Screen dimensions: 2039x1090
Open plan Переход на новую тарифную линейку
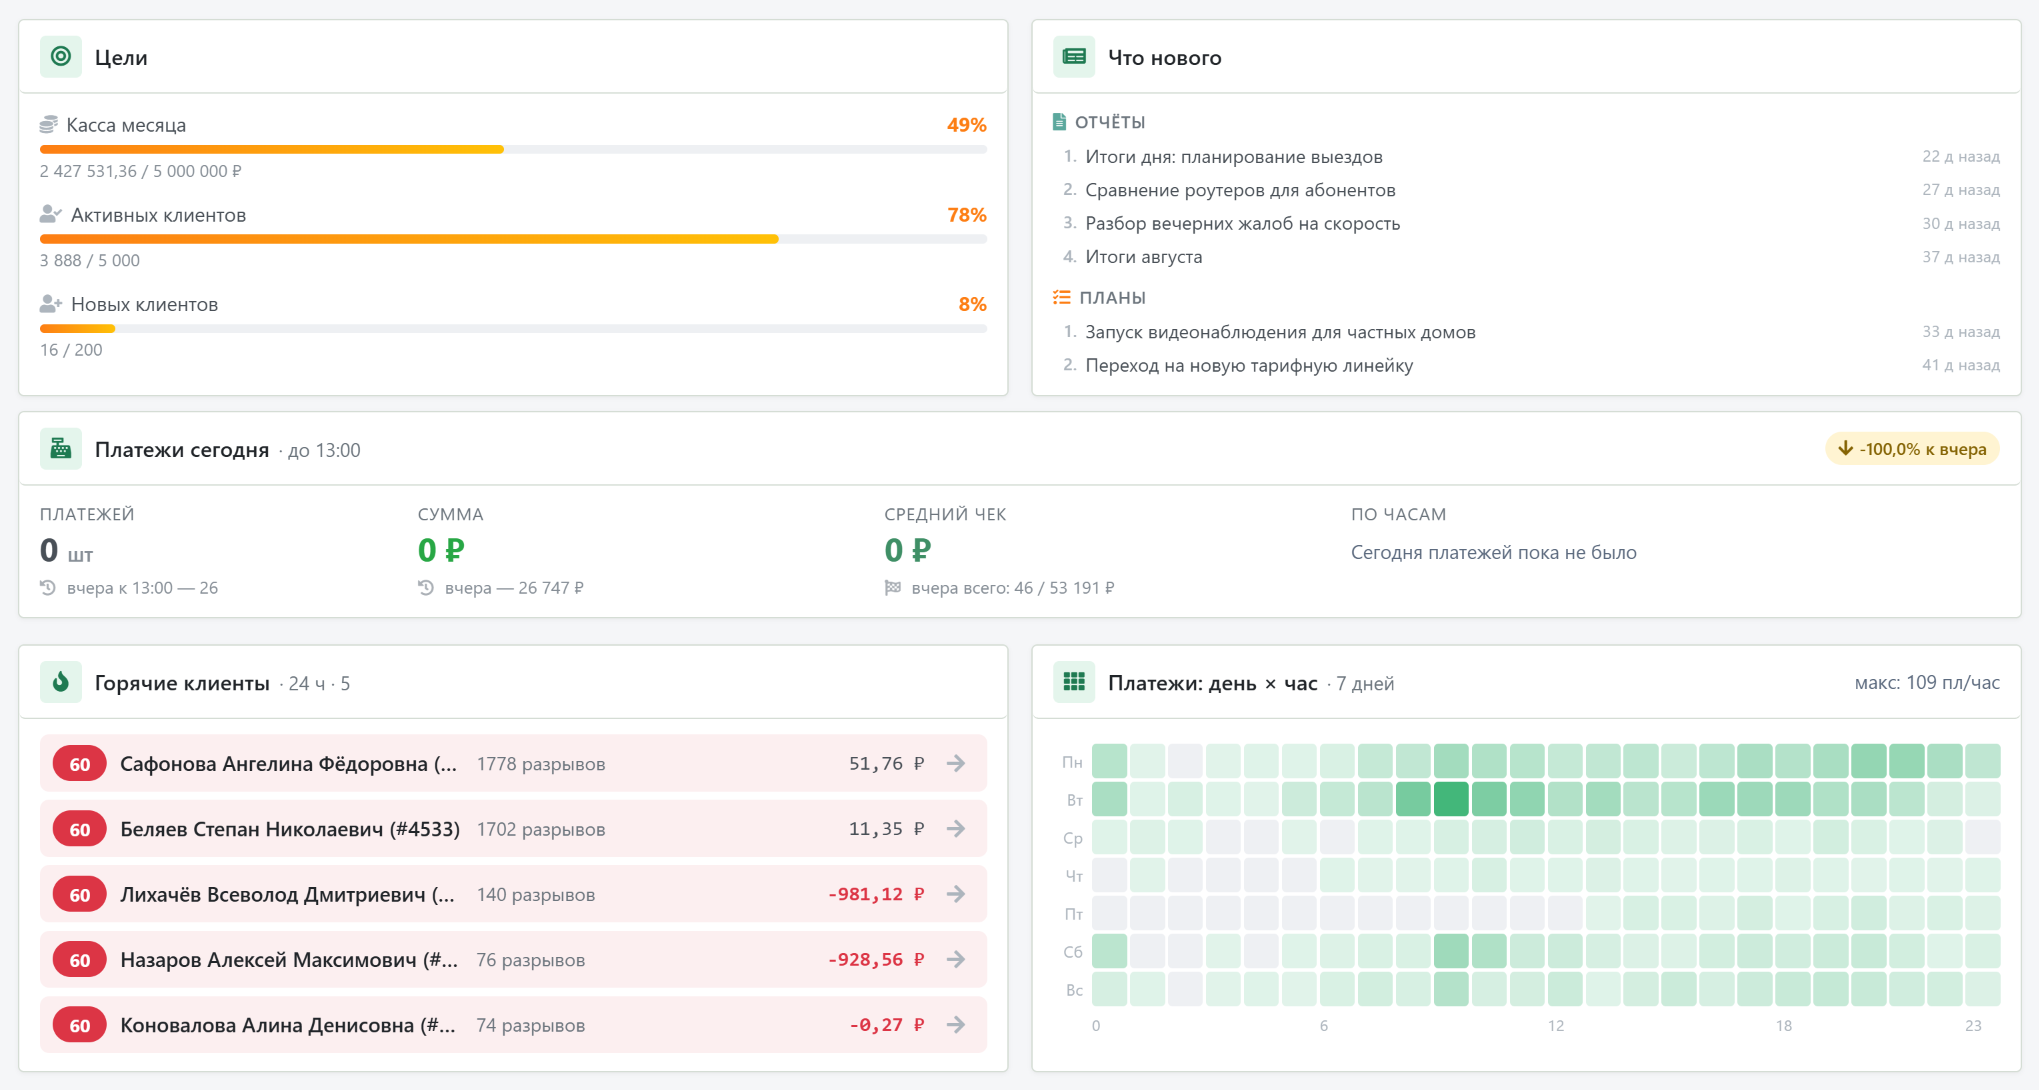click(x=1249, y=365)
